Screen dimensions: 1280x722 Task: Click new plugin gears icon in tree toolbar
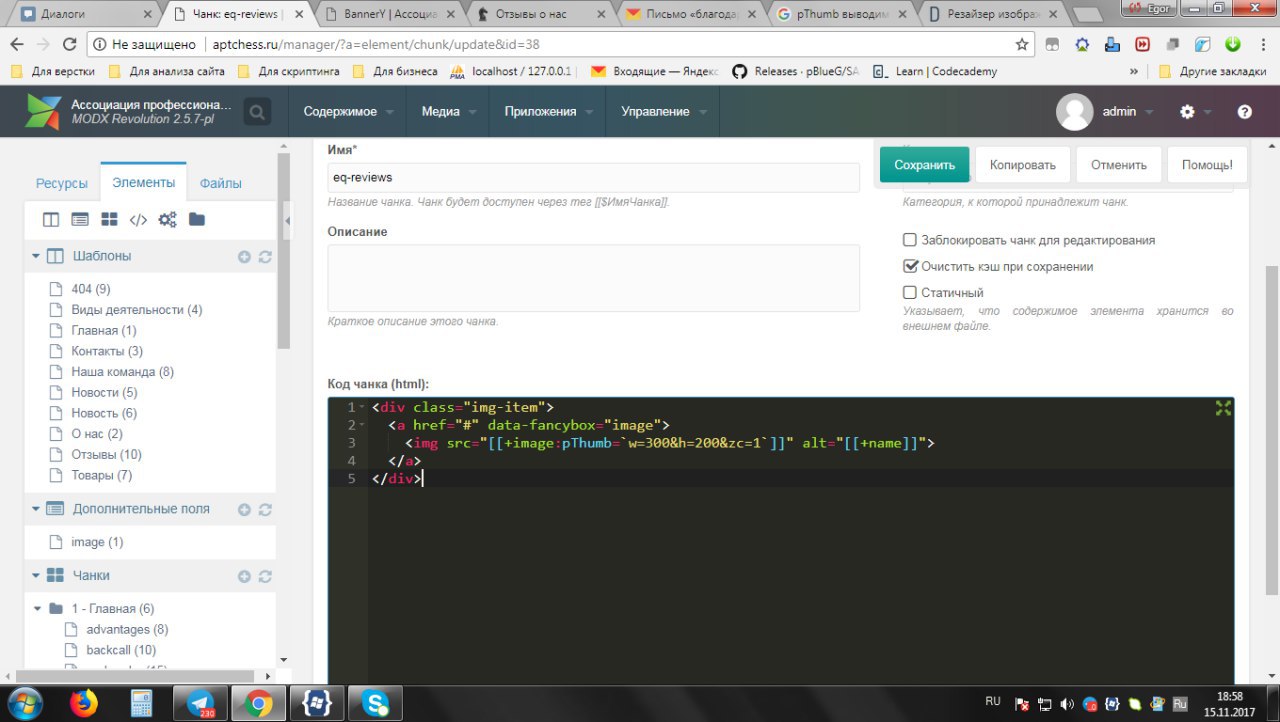[x=167, y=220]
